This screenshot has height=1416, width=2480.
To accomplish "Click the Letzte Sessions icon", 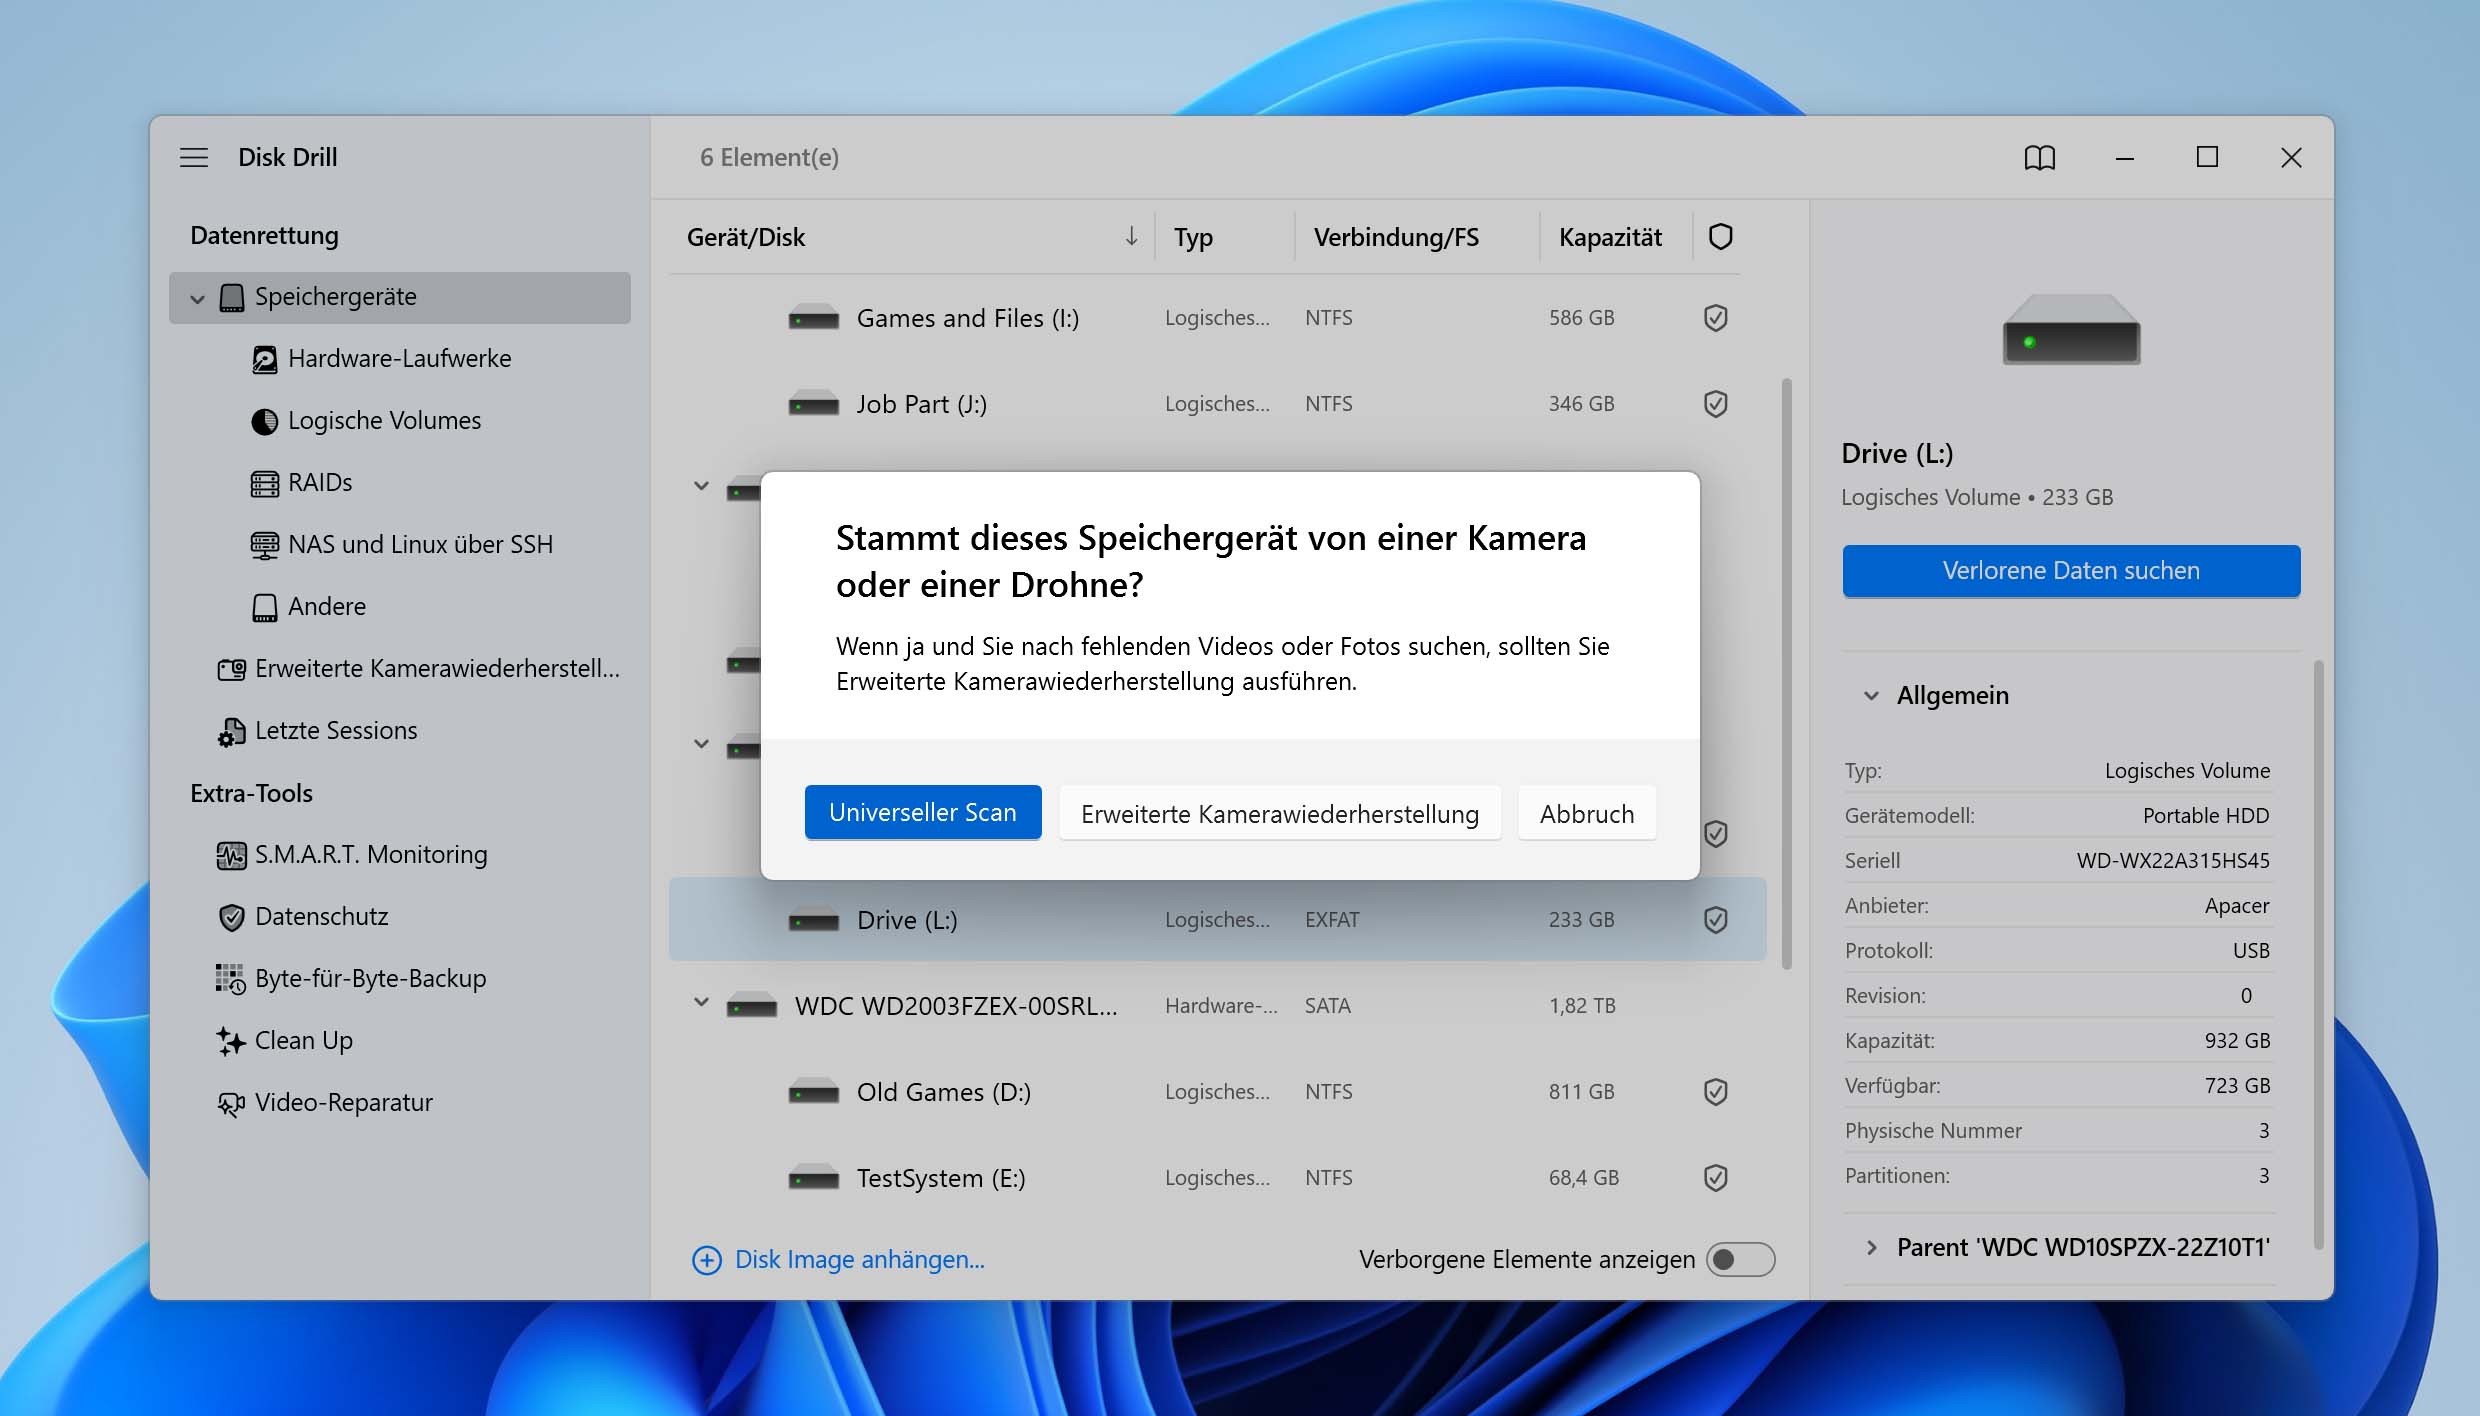I will [231, 732].
